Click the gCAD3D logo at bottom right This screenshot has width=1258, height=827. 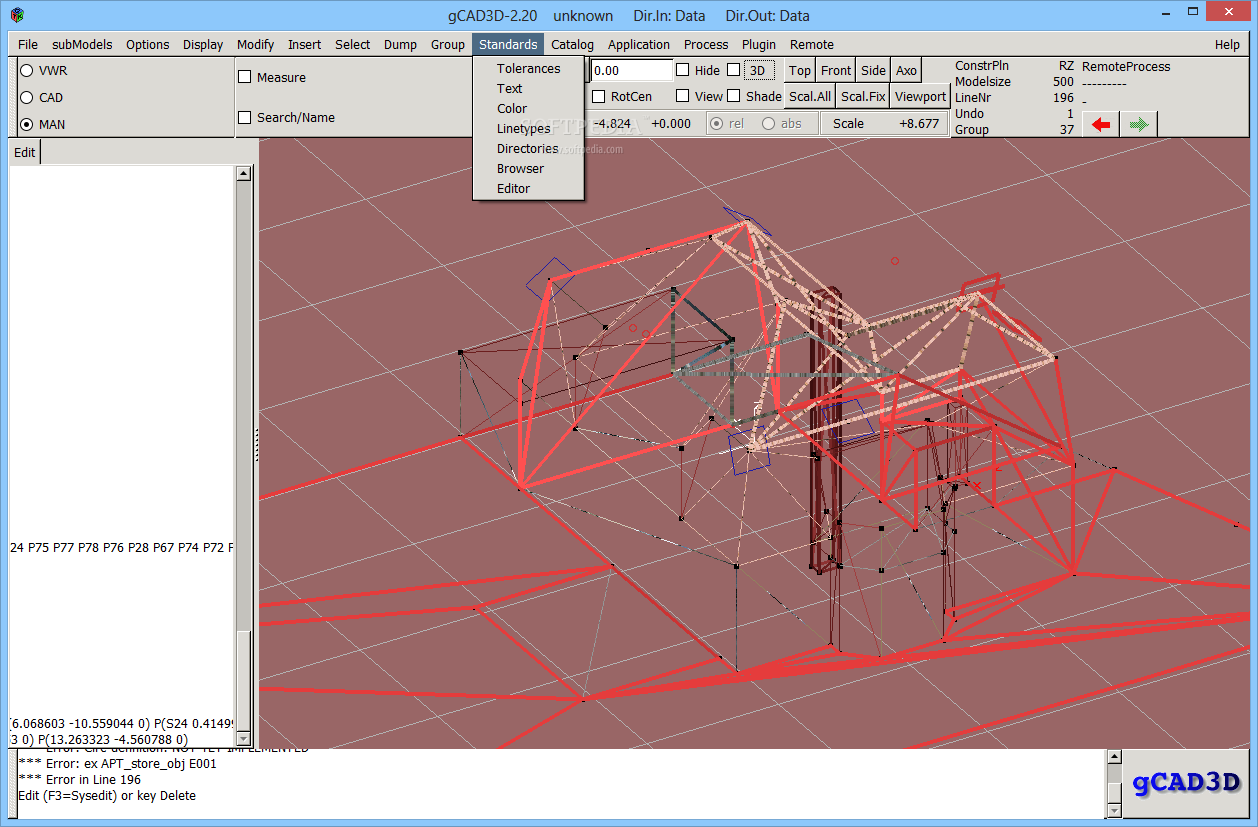click(1187, 783)
